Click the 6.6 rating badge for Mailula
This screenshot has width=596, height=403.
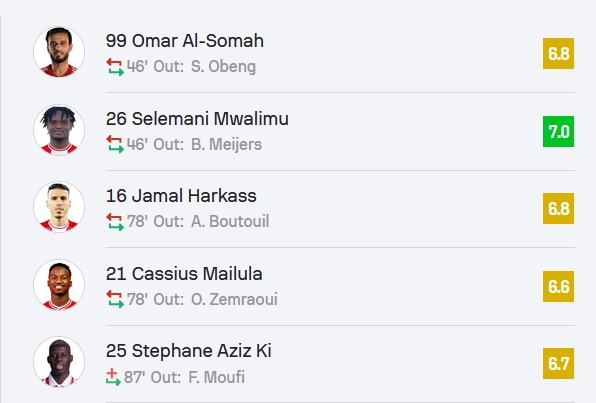(x=558, y=287)
